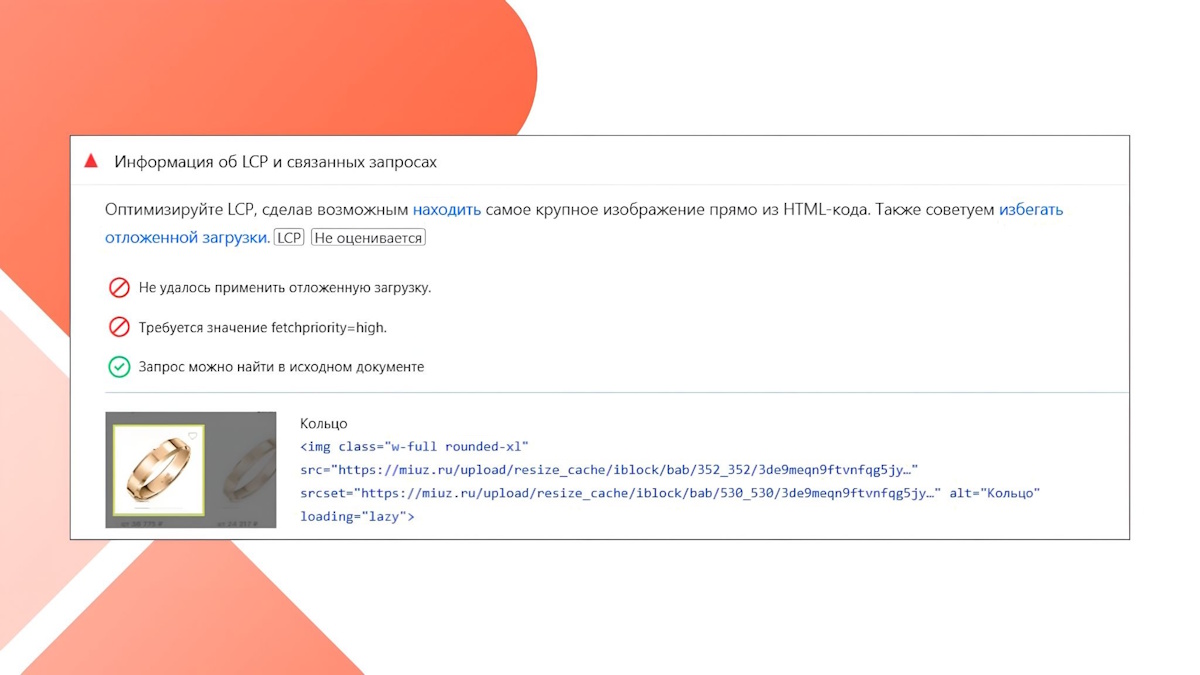Click the img class="w-full rounded-xl" code line
The height and width of the screenshot is (675, 1200).
click(x=418, y=446)
